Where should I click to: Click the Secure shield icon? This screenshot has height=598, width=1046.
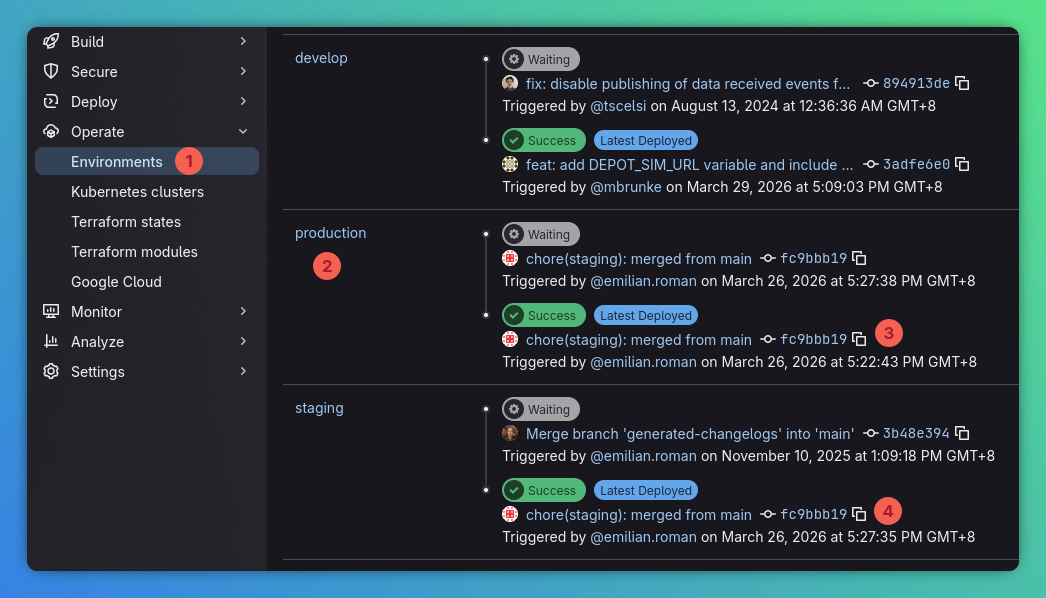point(50,71)
